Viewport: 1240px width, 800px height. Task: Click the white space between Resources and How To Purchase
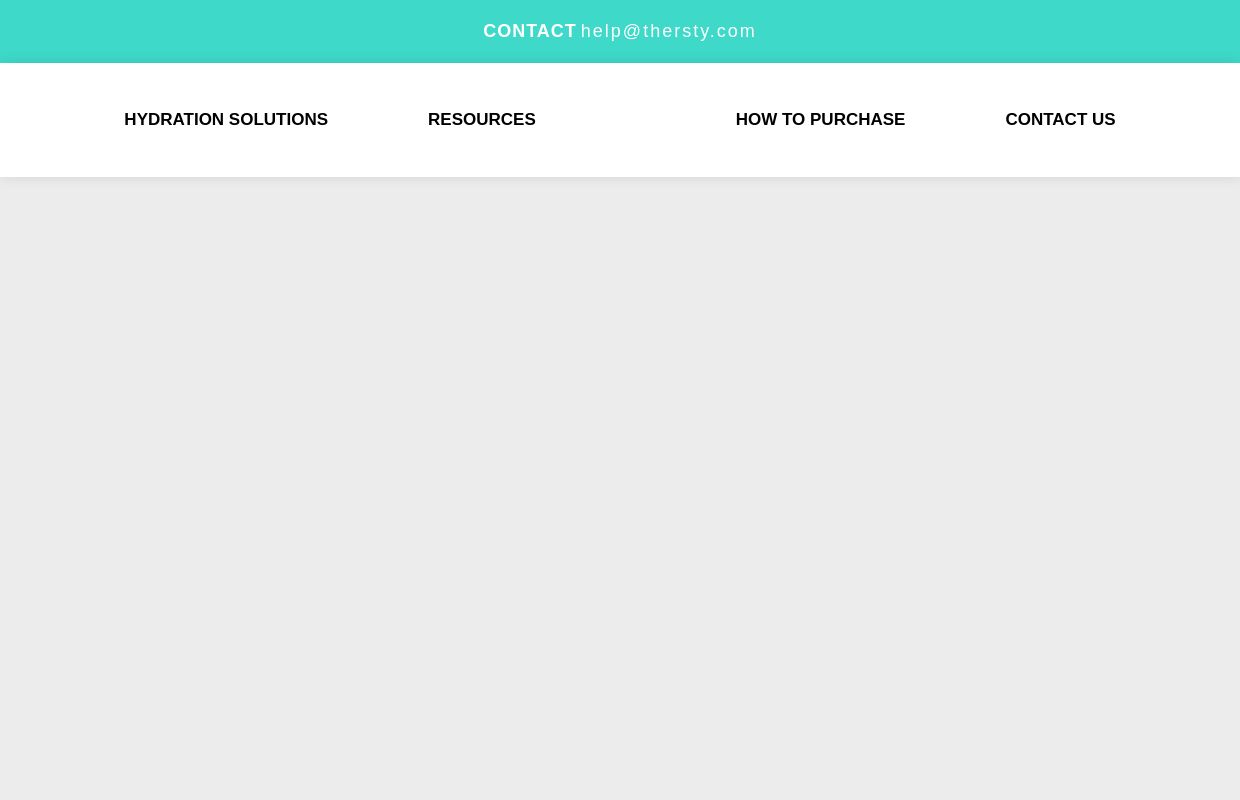coord(636,120)
